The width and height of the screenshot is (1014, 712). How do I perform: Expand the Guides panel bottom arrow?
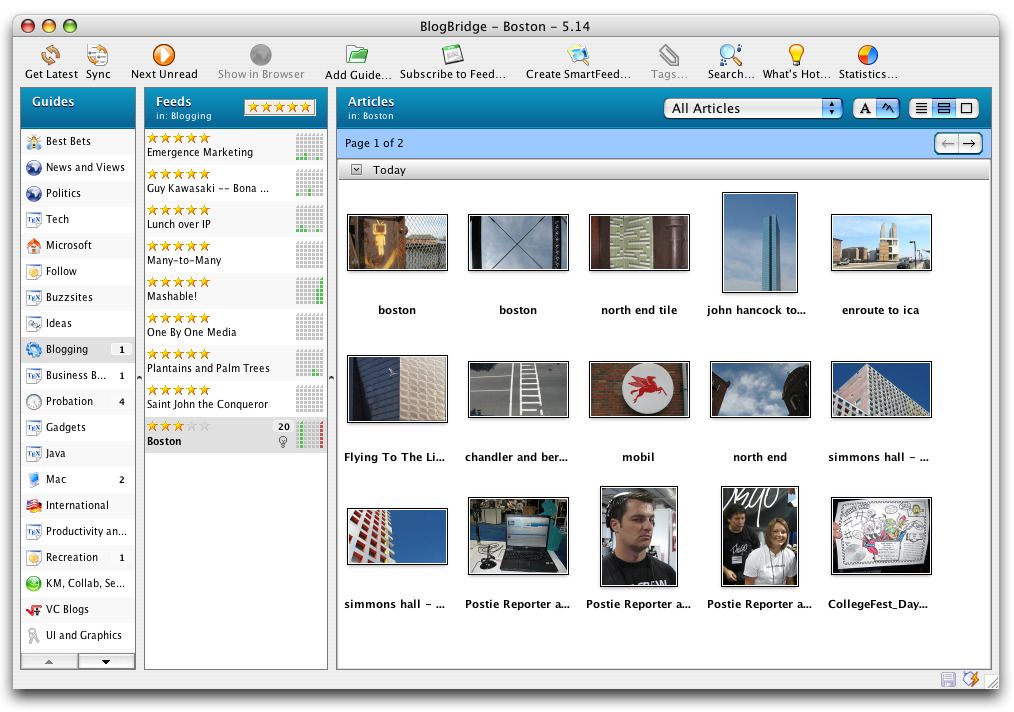coord(106,661)
